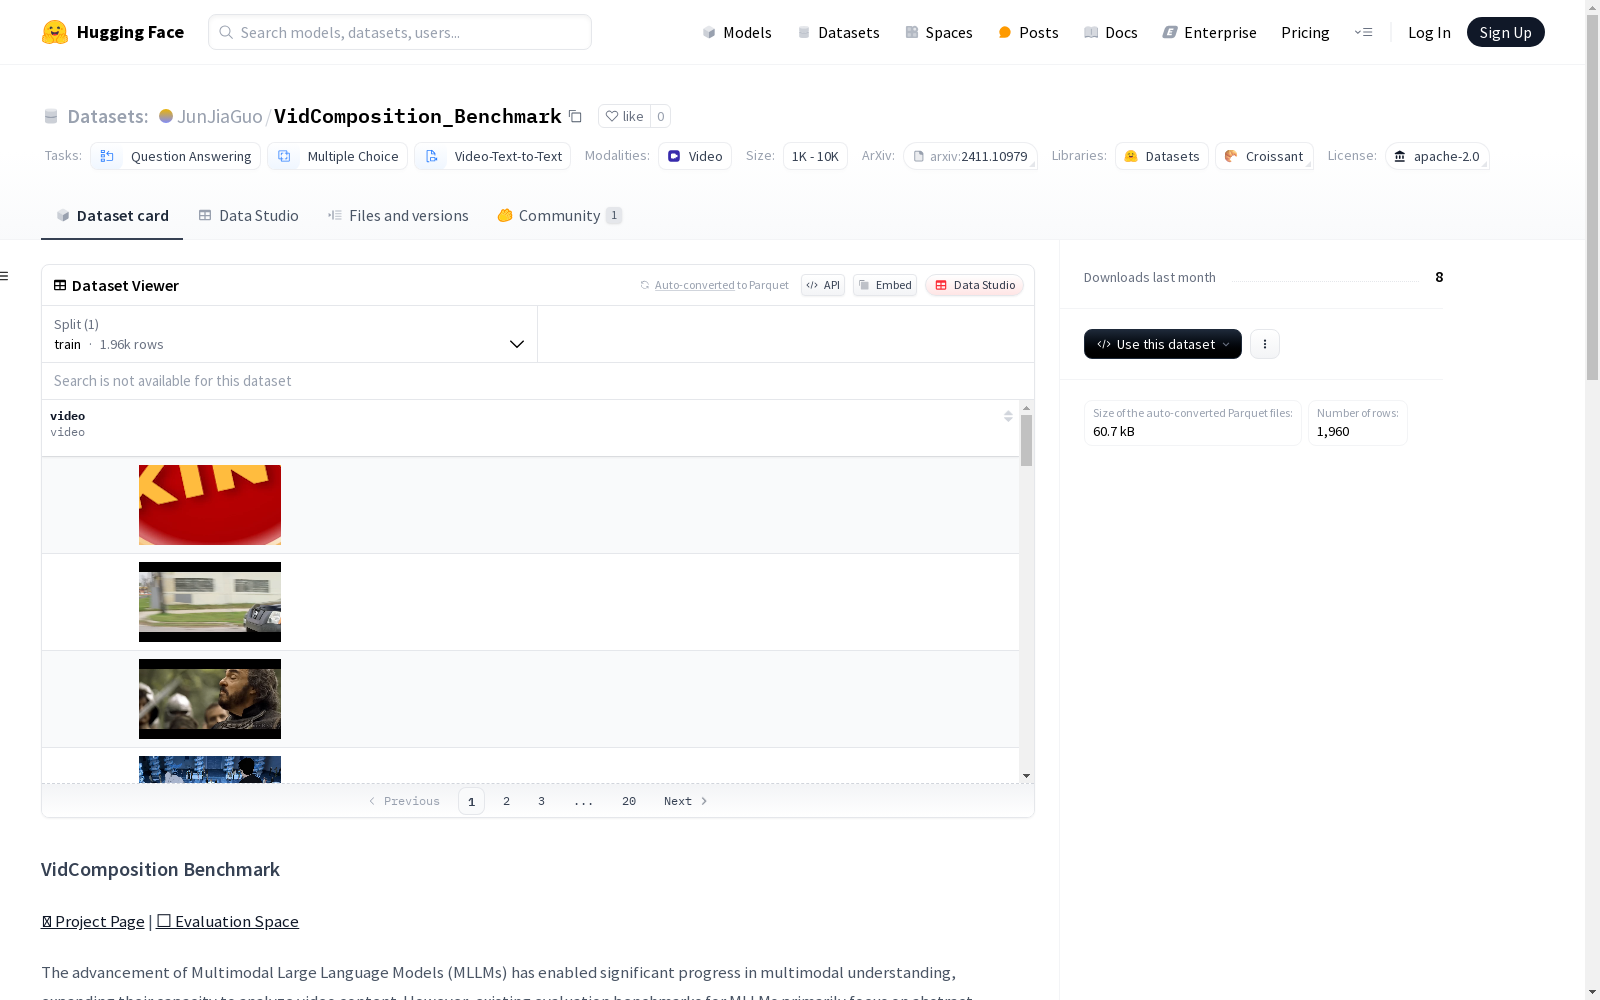This screenshot has height=1000, width=1600.
Task: Filter by Question Answering task tag
Action: (176, 156)
